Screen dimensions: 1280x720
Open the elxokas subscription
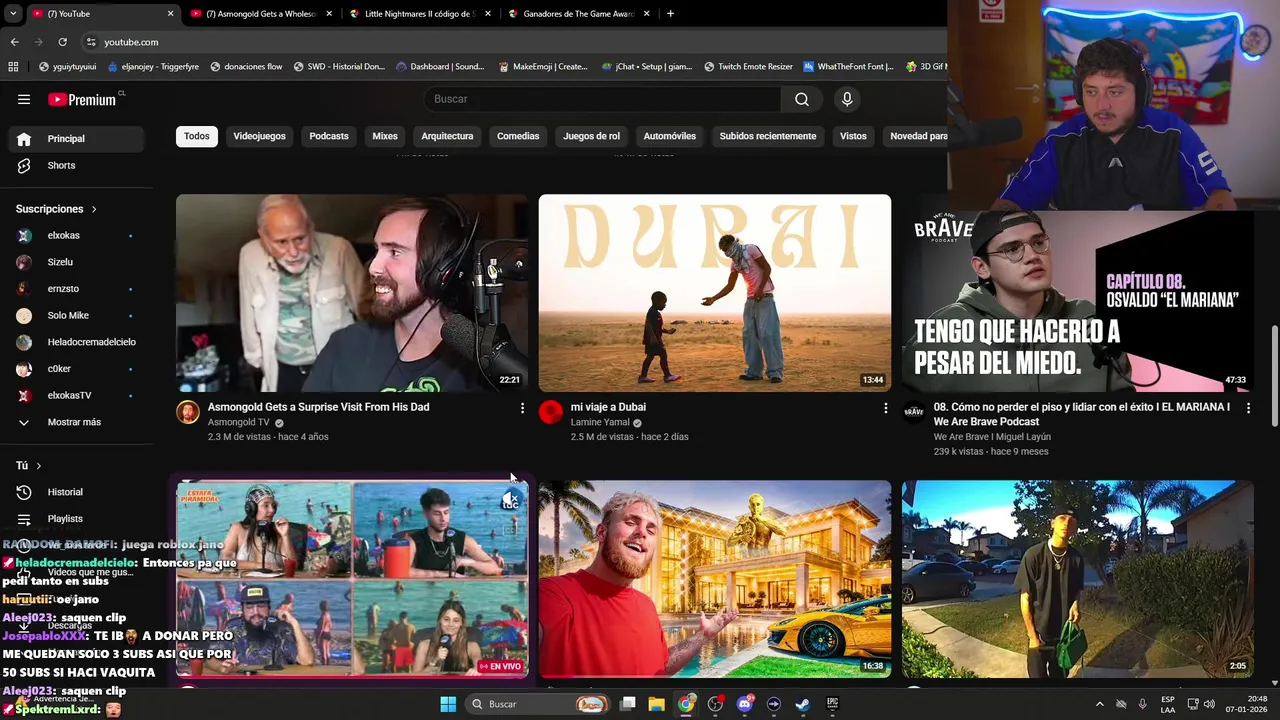(x=76, y=235)
